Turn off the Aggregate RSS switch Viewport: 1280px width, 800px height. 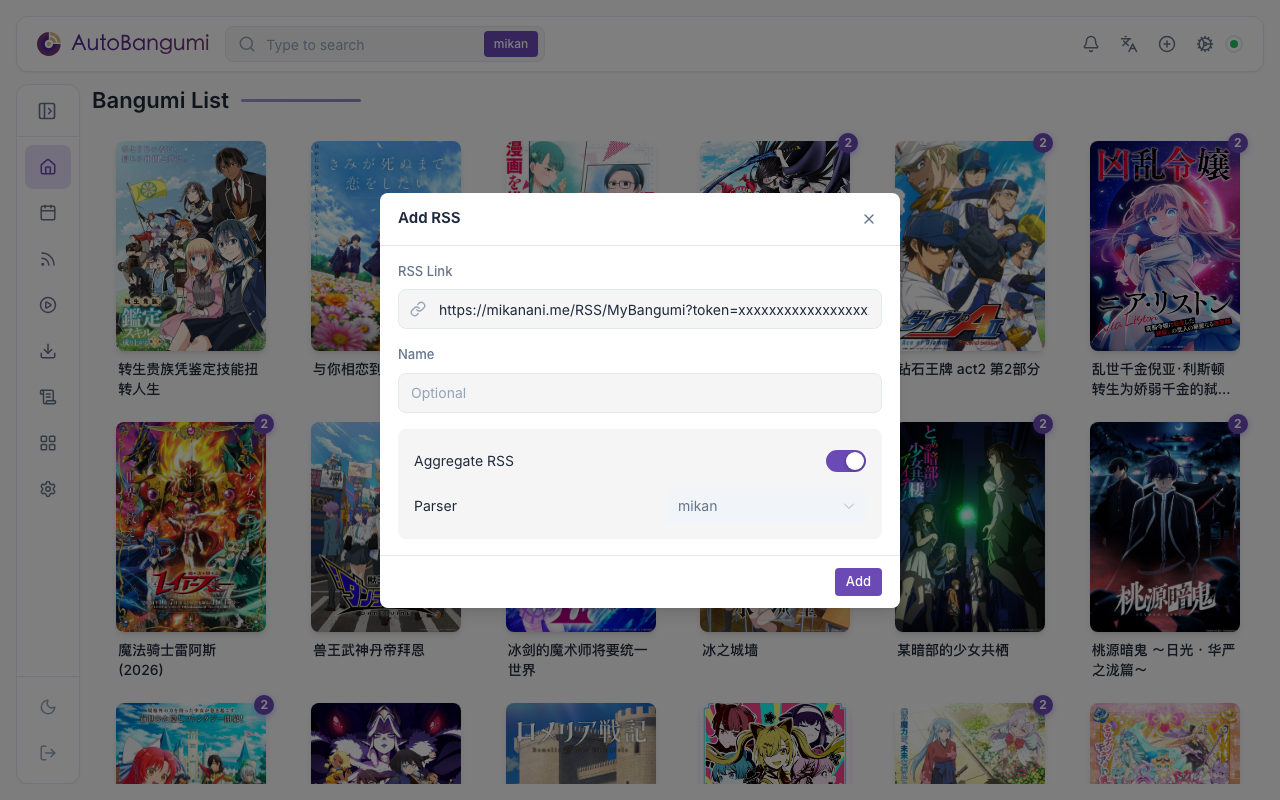[x=846, y=461]
